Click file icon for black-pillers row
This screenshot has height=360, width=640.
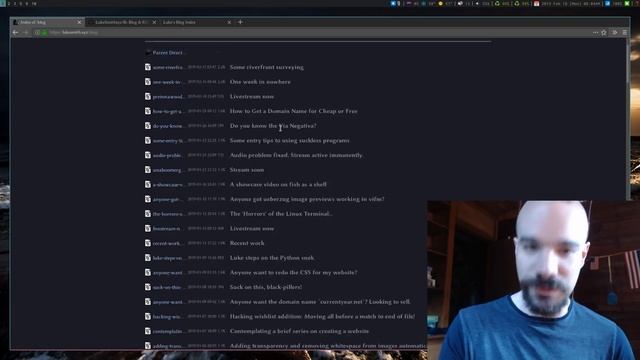click(148, 287)
